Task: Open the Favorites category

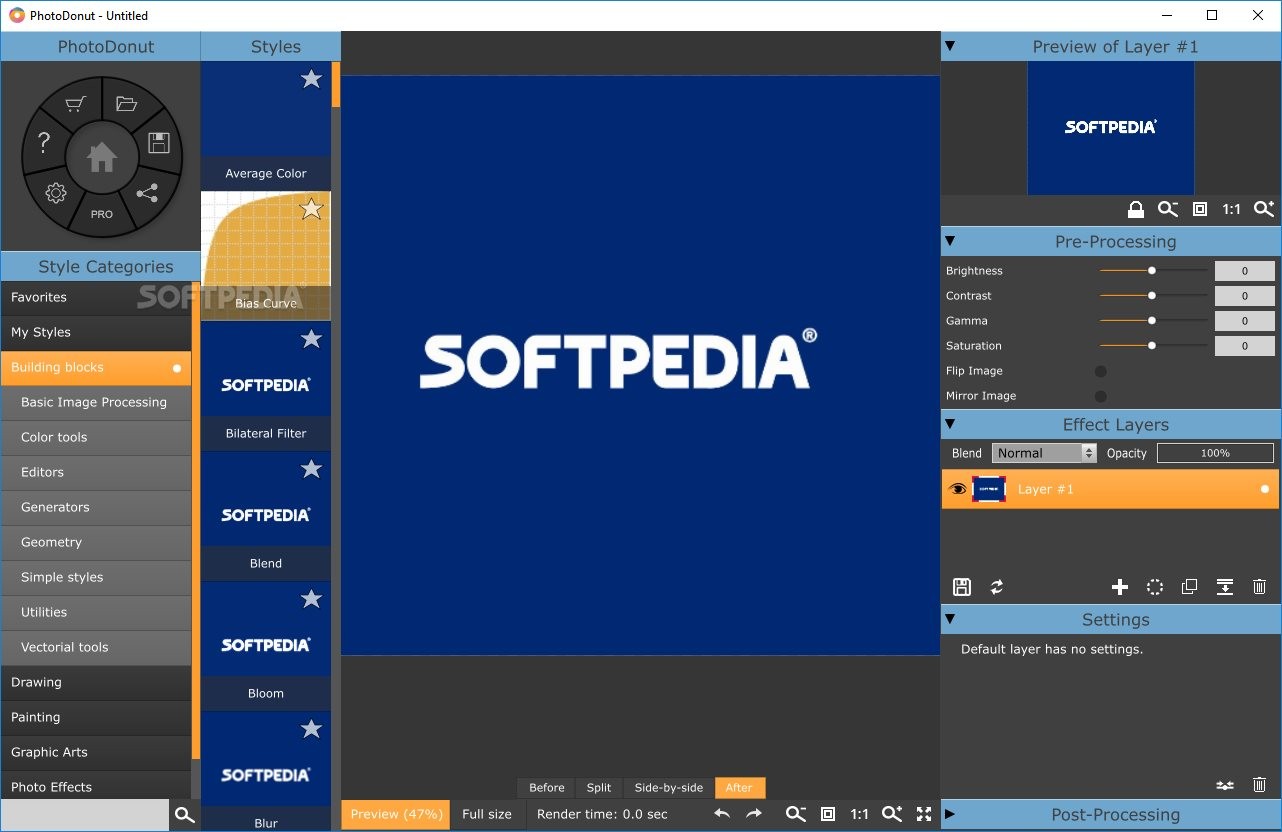Action: [96, 297]
